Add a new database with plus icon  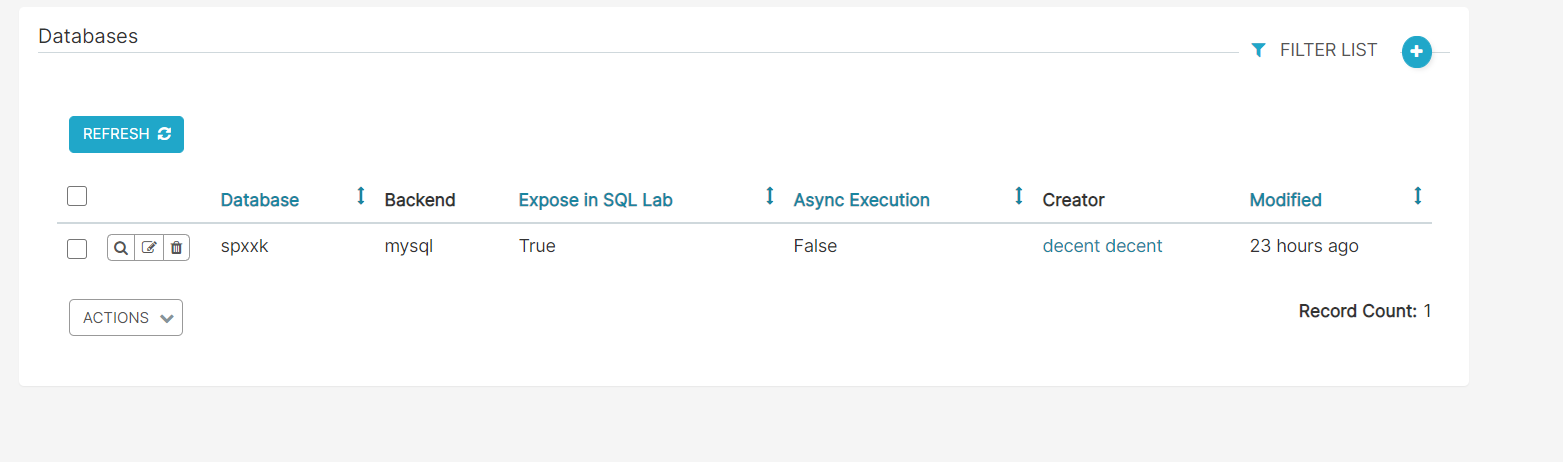point(1416,51)
